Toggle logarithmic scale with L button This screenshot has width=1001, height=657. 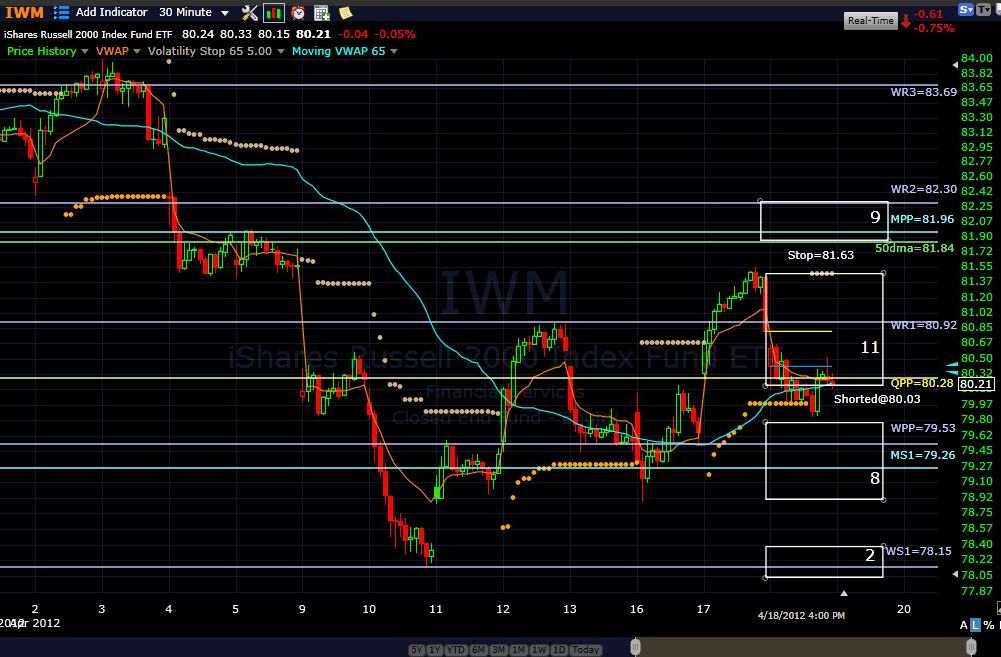coord(975,625)
